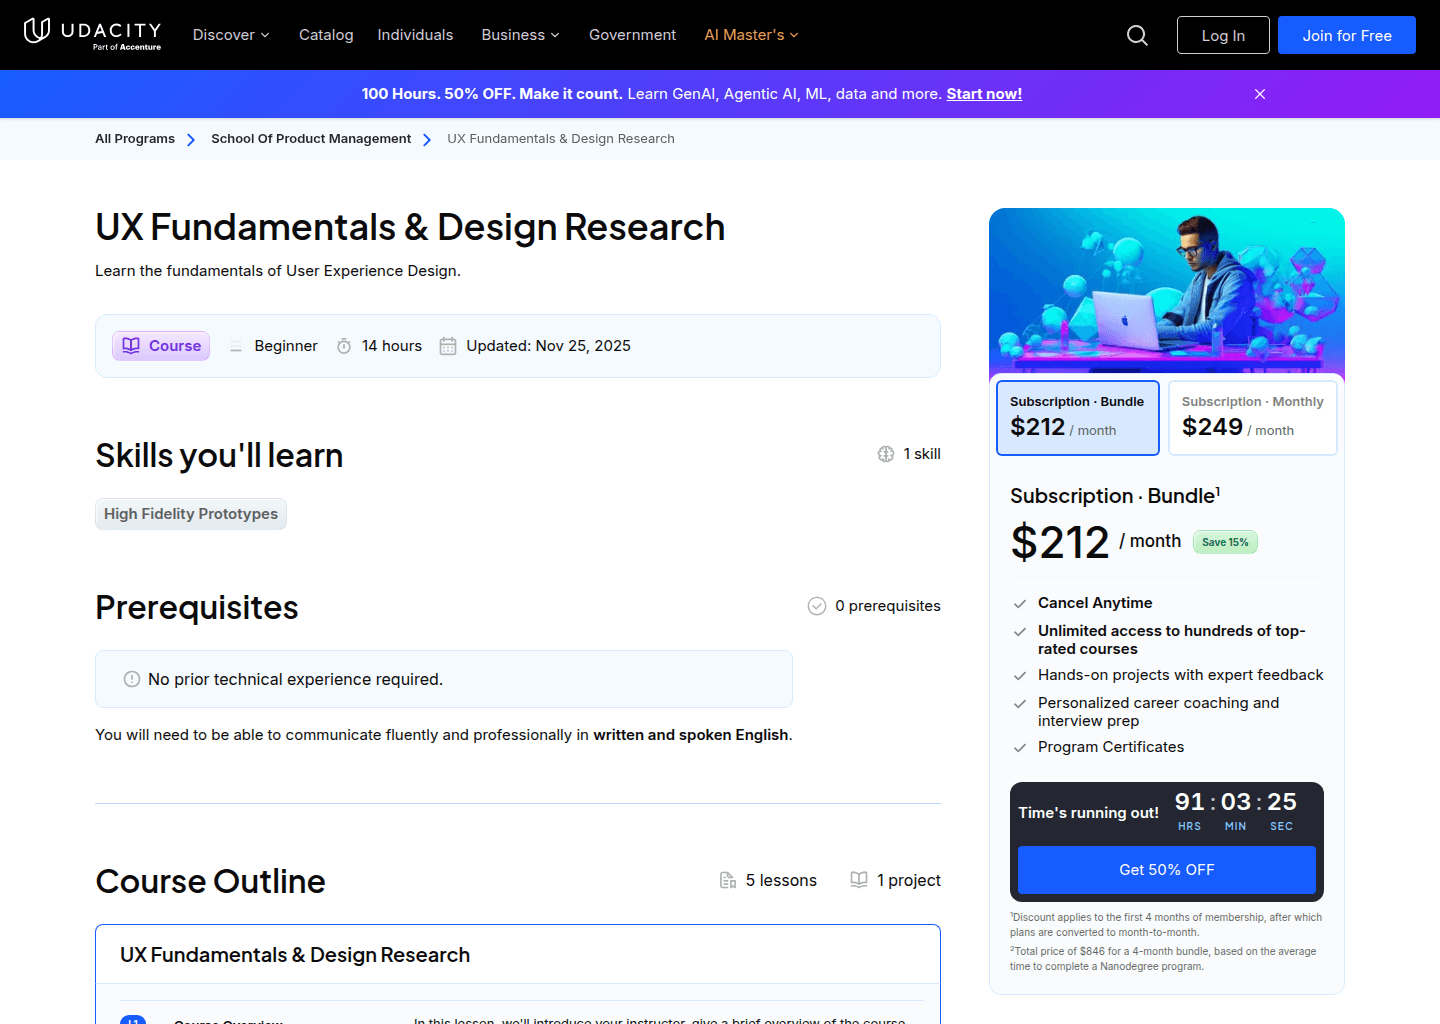The image size is (1440, 1024).
Task: Go to the Catalog menu item
Action: click(x=326, y=34)
